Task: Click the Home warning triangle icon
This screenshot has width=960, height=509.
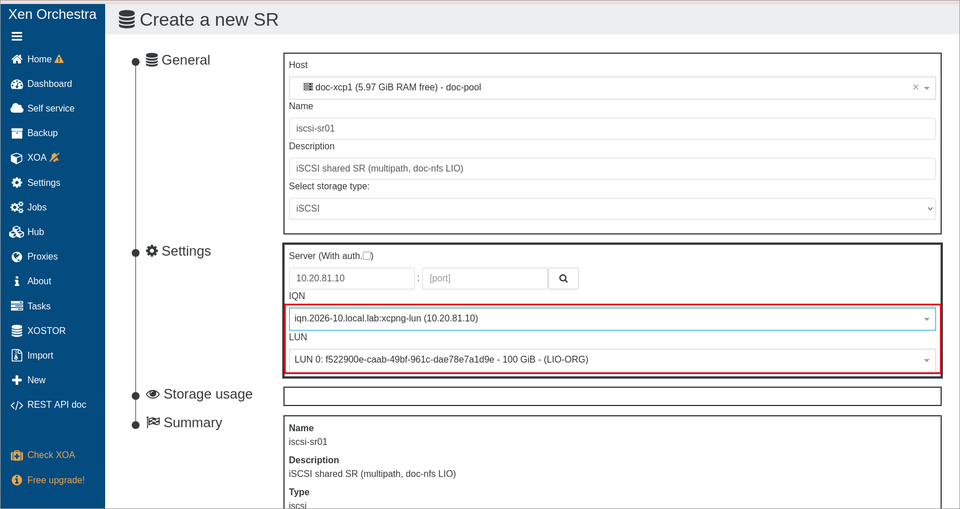Action: 59,59
